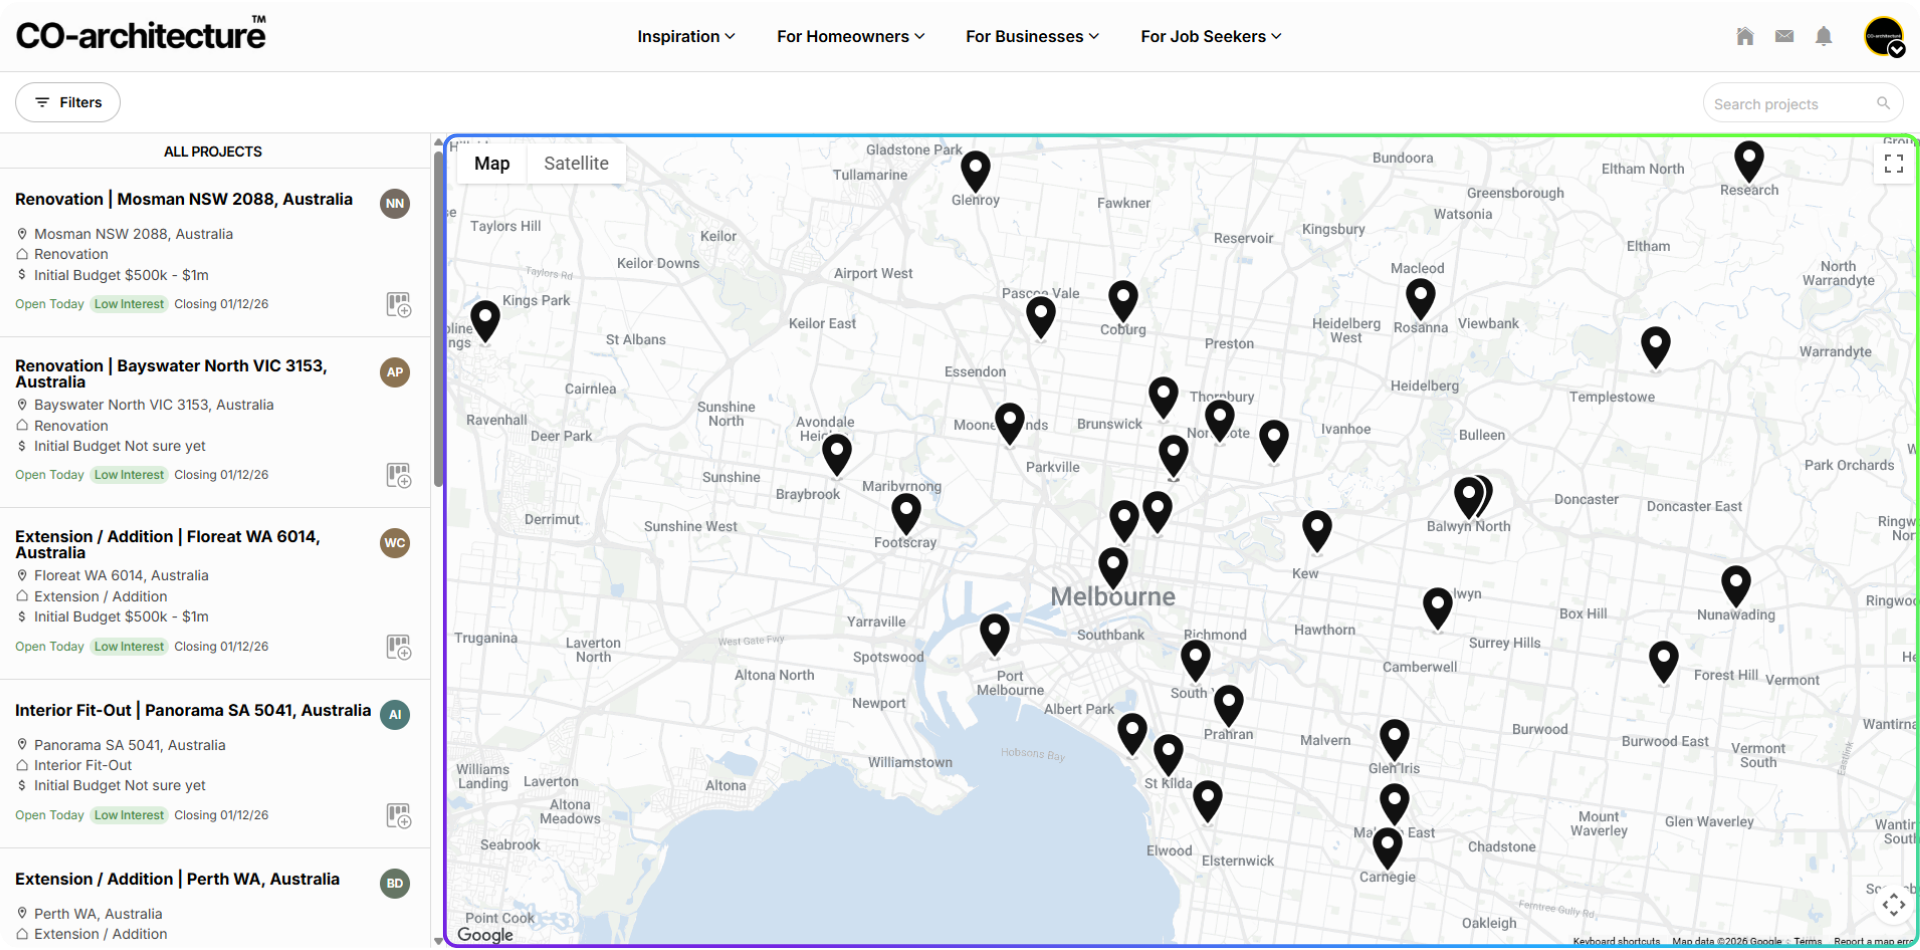Click the map camera controls icon

[1894, 905]
